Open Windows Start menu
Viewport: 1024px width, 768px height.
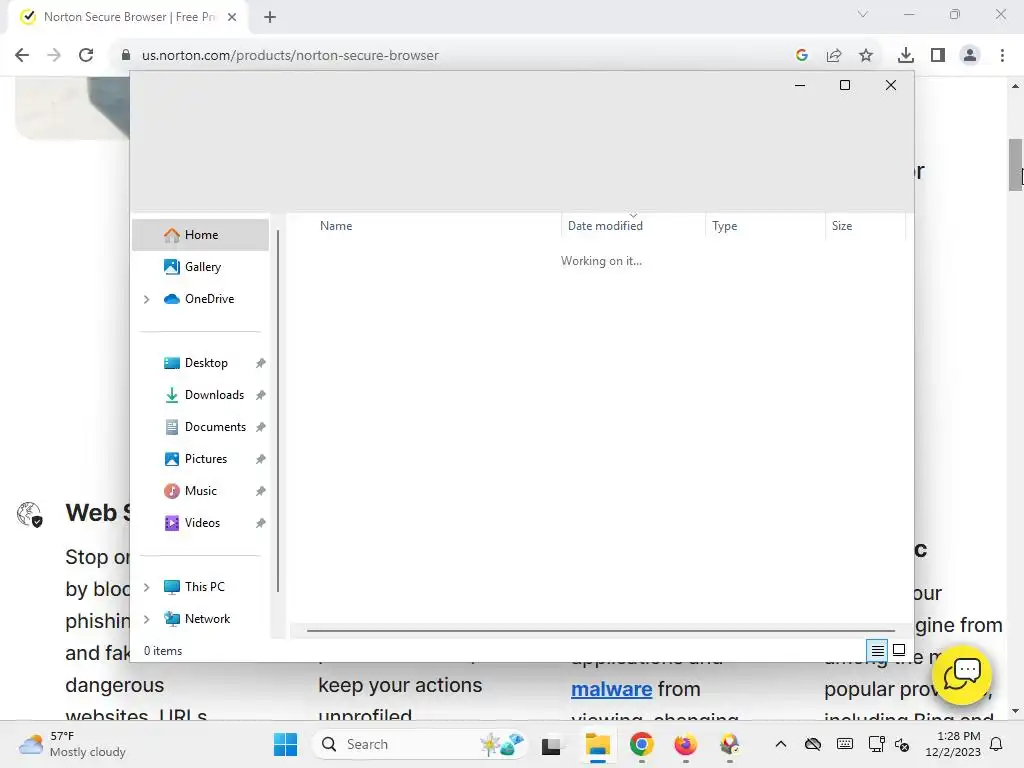(285, 744)
